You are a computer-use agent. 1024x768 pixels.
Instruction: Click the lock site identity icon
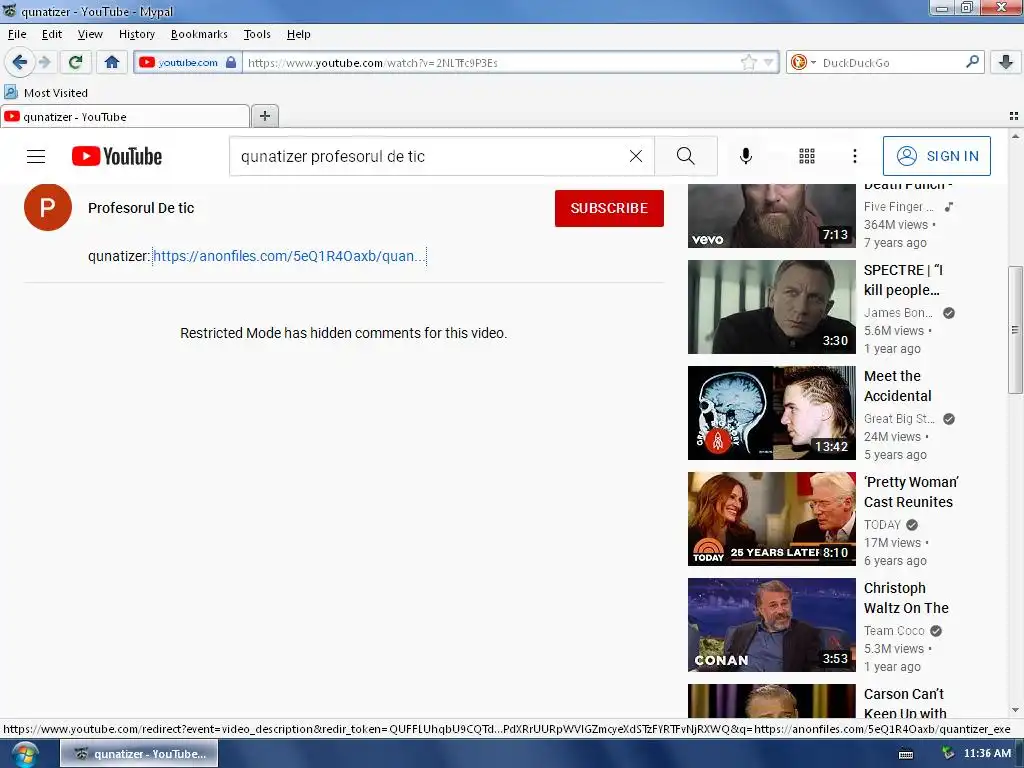click(231, 63)
